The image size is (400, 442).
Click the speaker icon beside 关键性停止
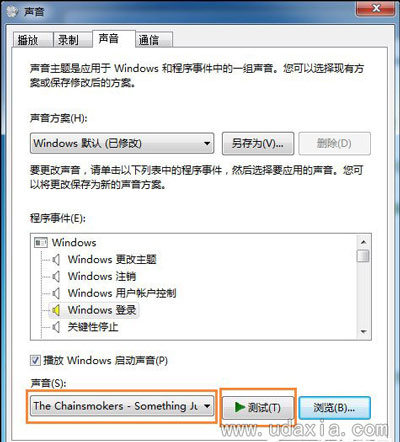[56, 327]
